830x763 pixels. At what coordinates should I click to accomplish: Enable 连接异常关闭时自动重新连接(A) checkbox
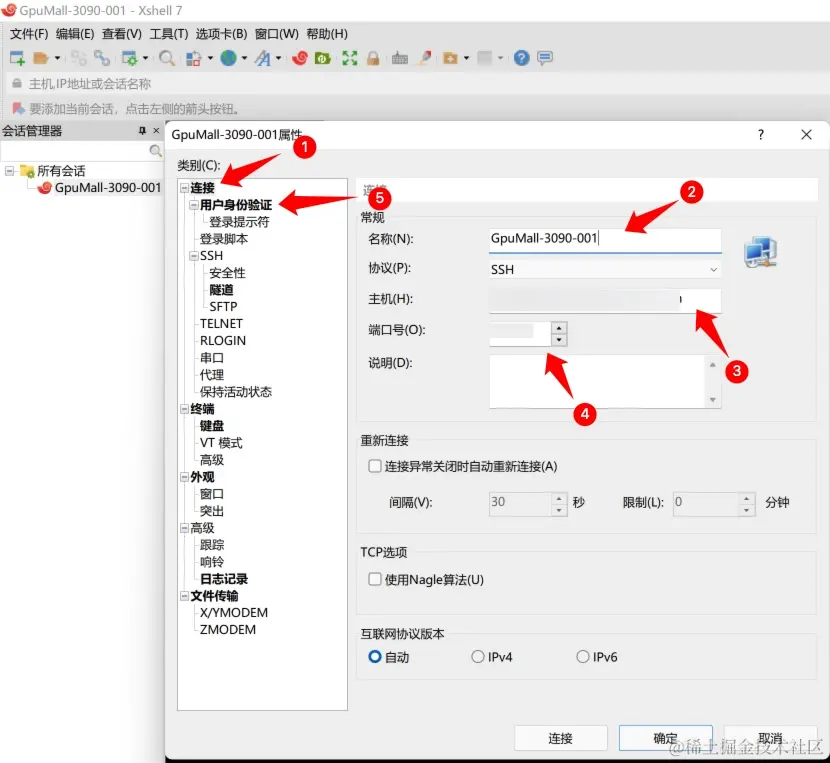coord(375,466)
